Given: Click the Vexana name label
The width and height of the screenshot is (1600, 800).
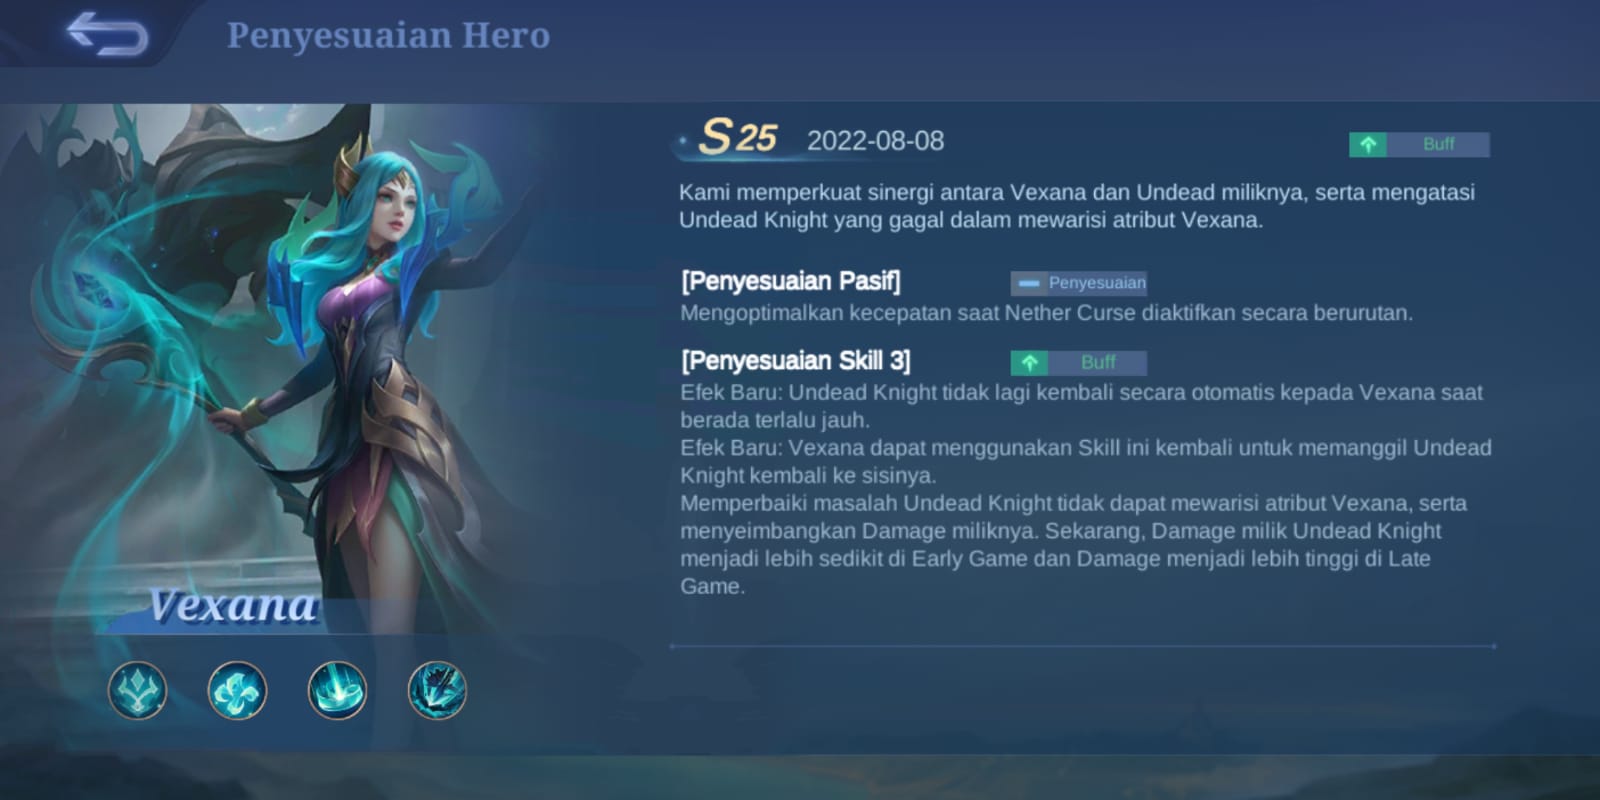Looking at the screenshot, I should click(233, 606).
